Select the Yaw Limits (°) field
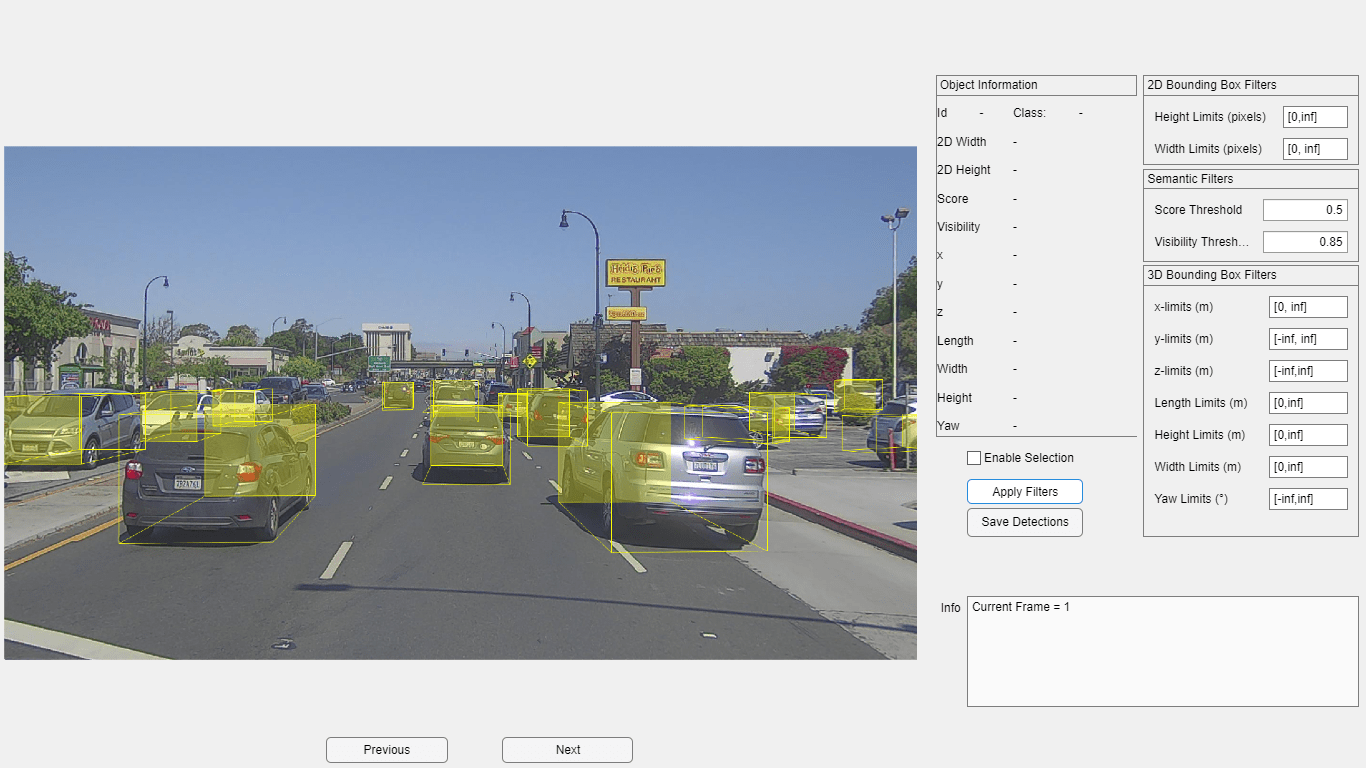 (x=1308, y=499)
